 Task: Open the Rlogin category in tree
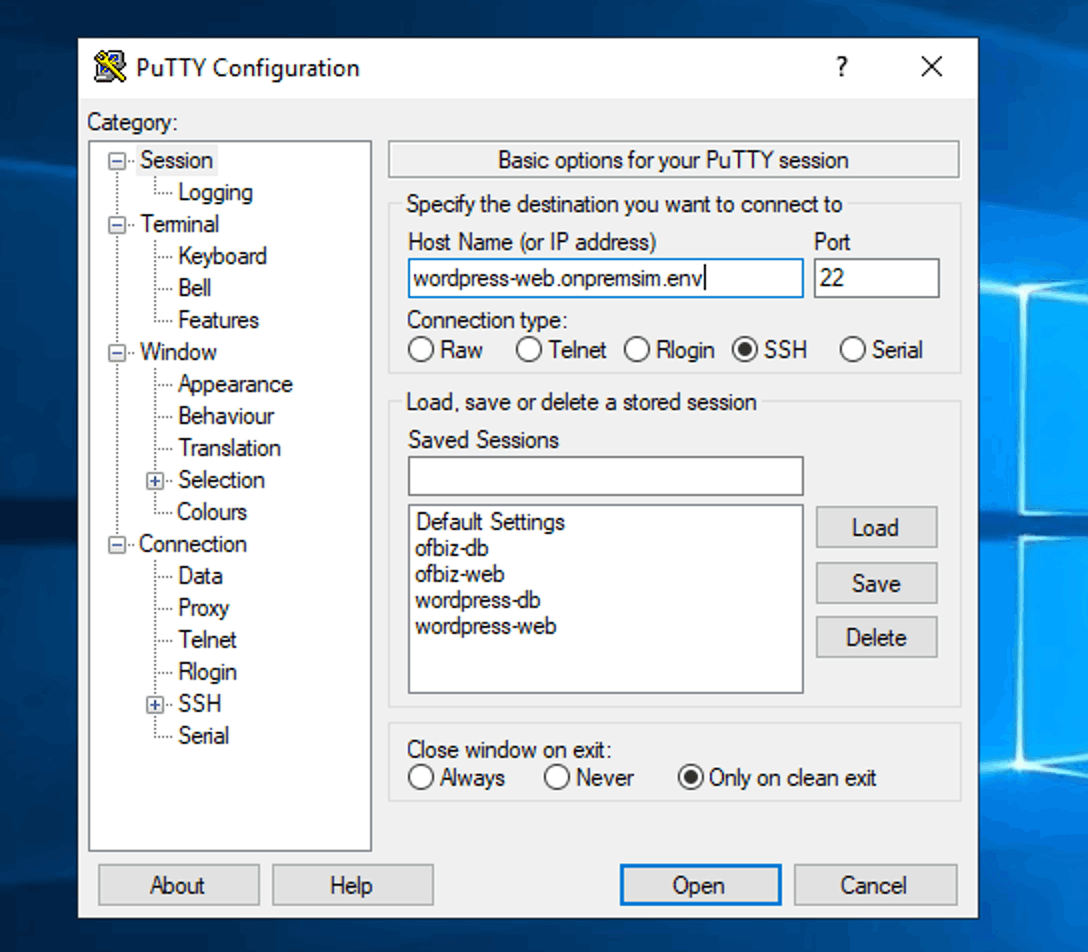207,672
